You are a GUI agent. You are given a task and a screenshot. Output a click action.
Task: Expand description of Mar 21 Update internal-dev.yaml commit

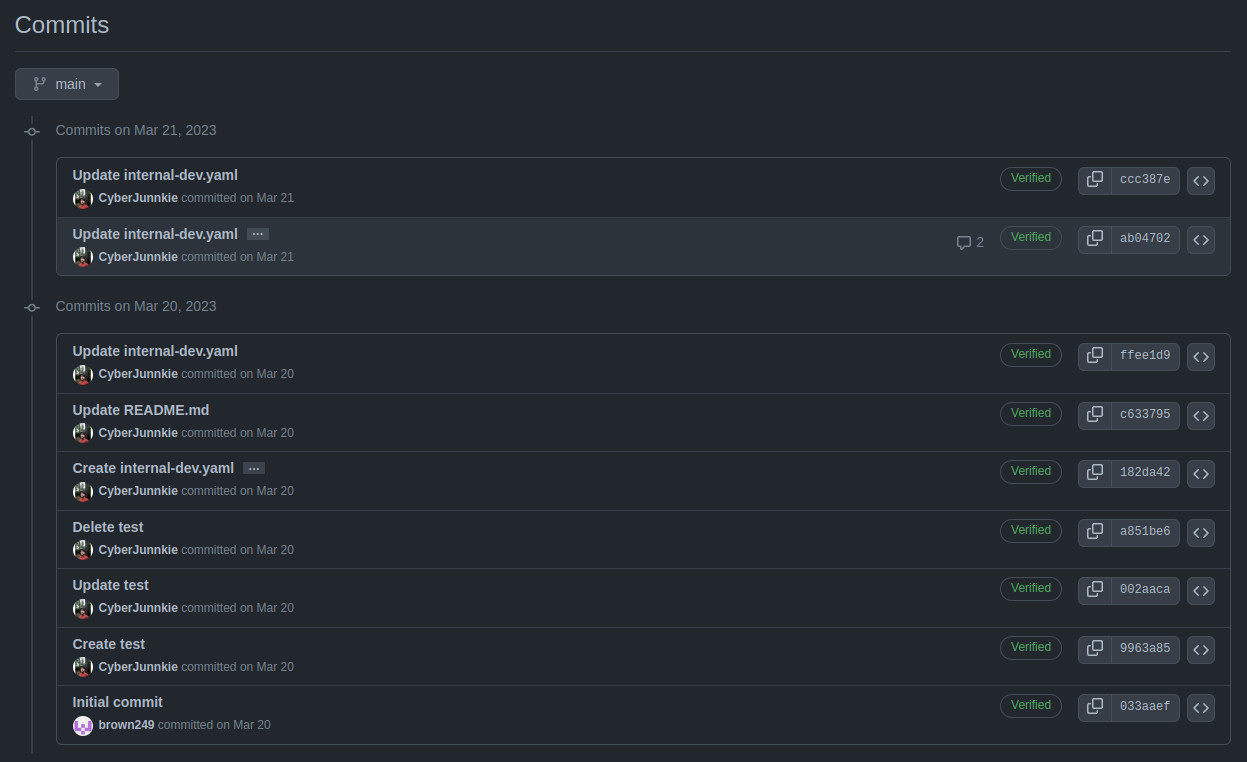coord(258,234)
